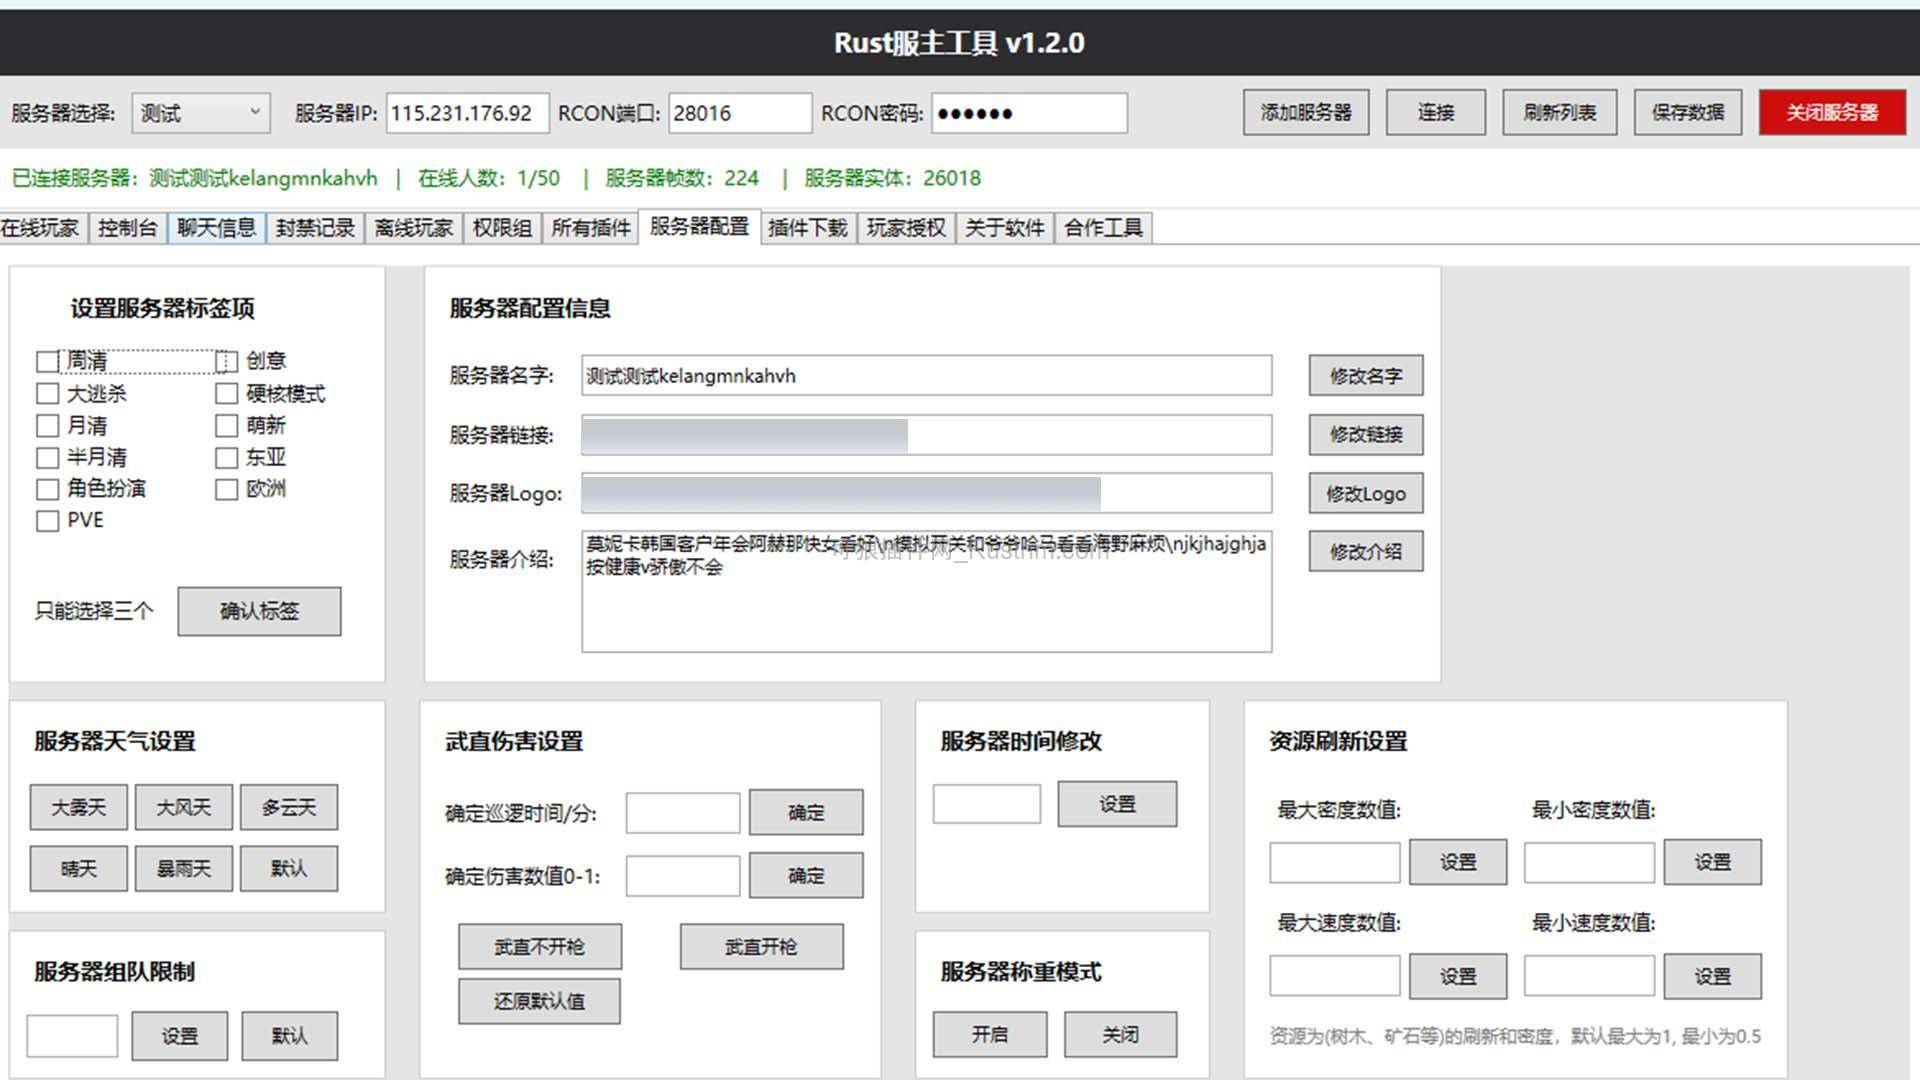Click 修改Logo to update the server logo
This screenshot has width=1920, height=1080.
(x=1365, y=493)
